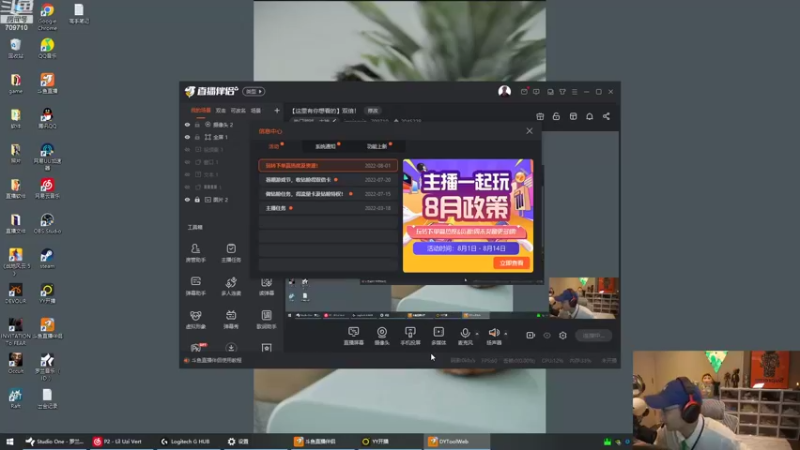
Task: Add a 直播屏幕 screen capture source
Action: click(354, 336)
